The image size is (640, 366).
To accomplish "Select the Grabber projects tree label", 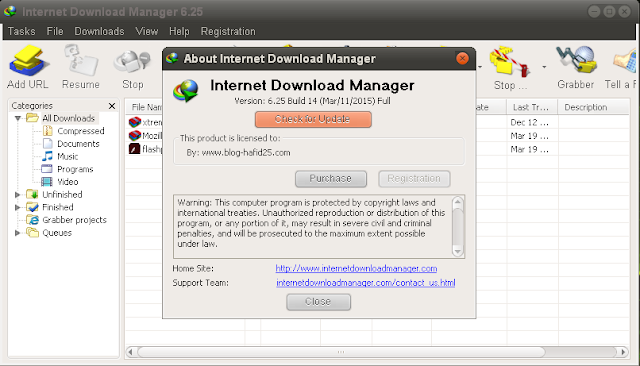I will click(x=75, y=220).
